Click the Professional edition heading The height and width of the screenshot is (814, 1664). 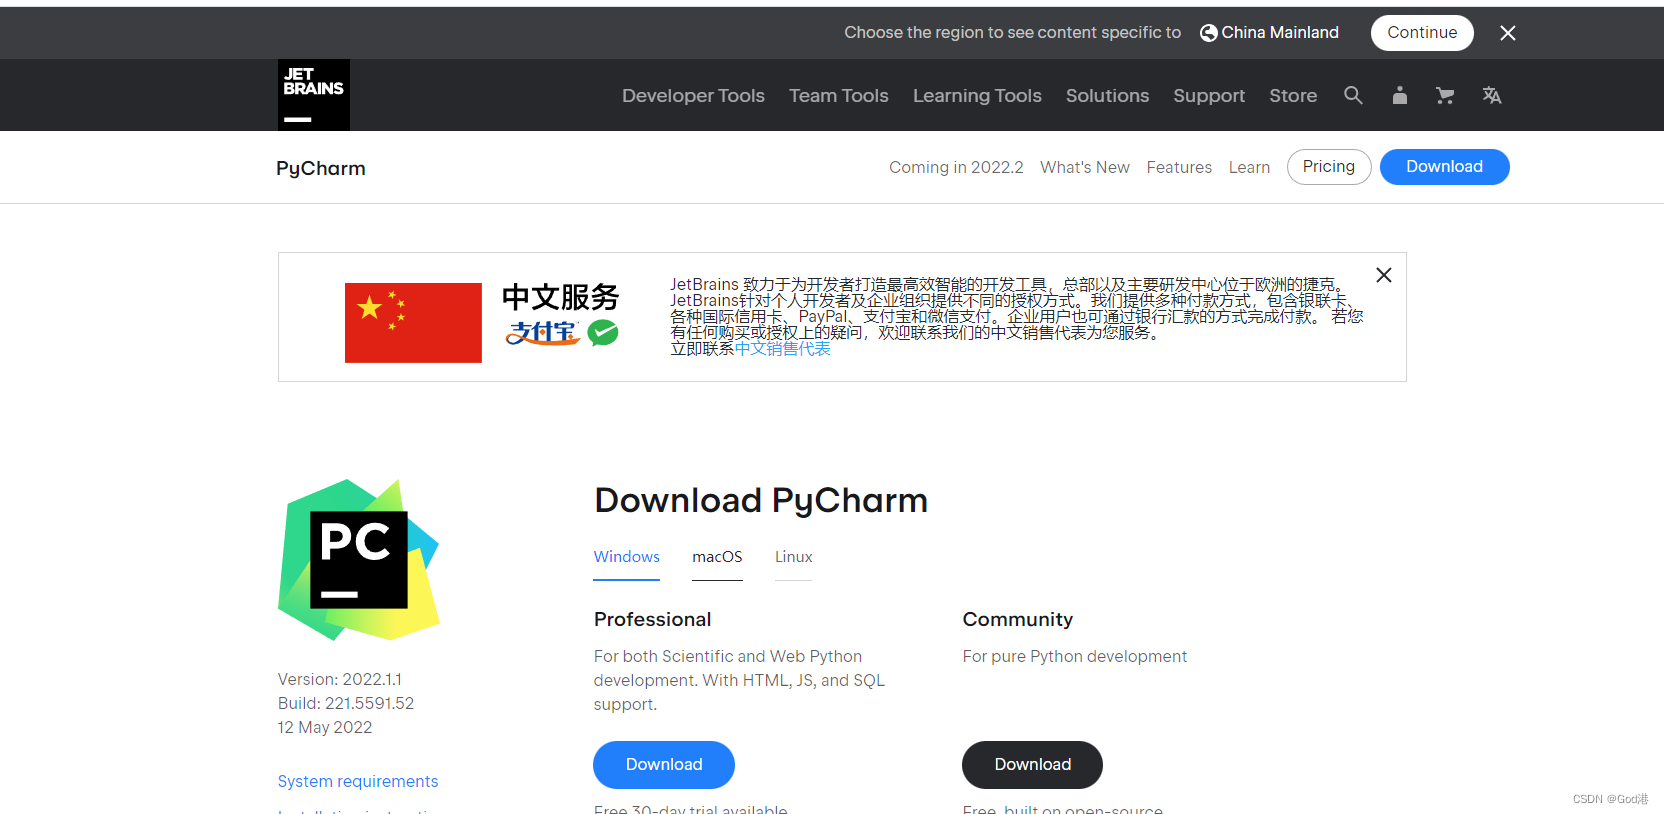pyautogui.click(x=653, y=619)
